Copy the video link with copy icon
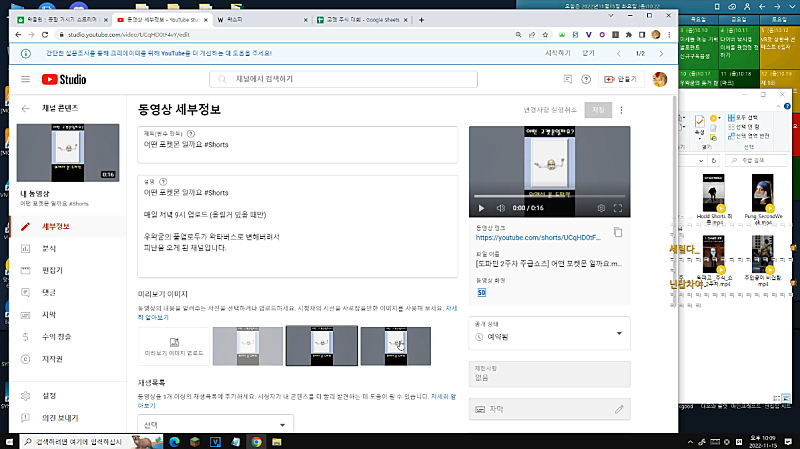This screenshot has height=449, width=800. [x=618, y=232]
